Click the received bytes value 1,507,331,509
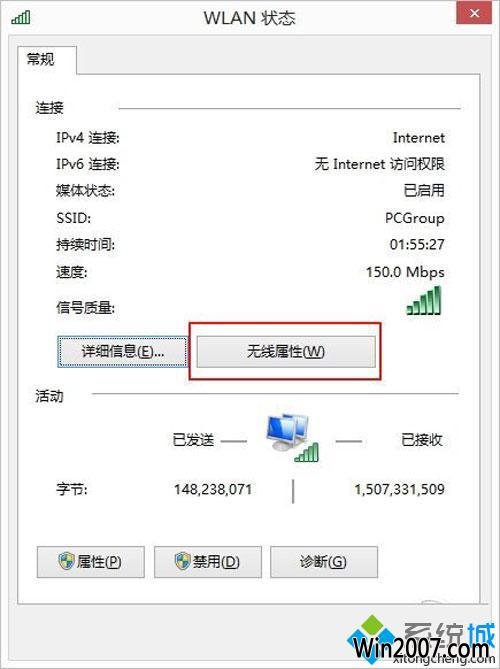 399,489
